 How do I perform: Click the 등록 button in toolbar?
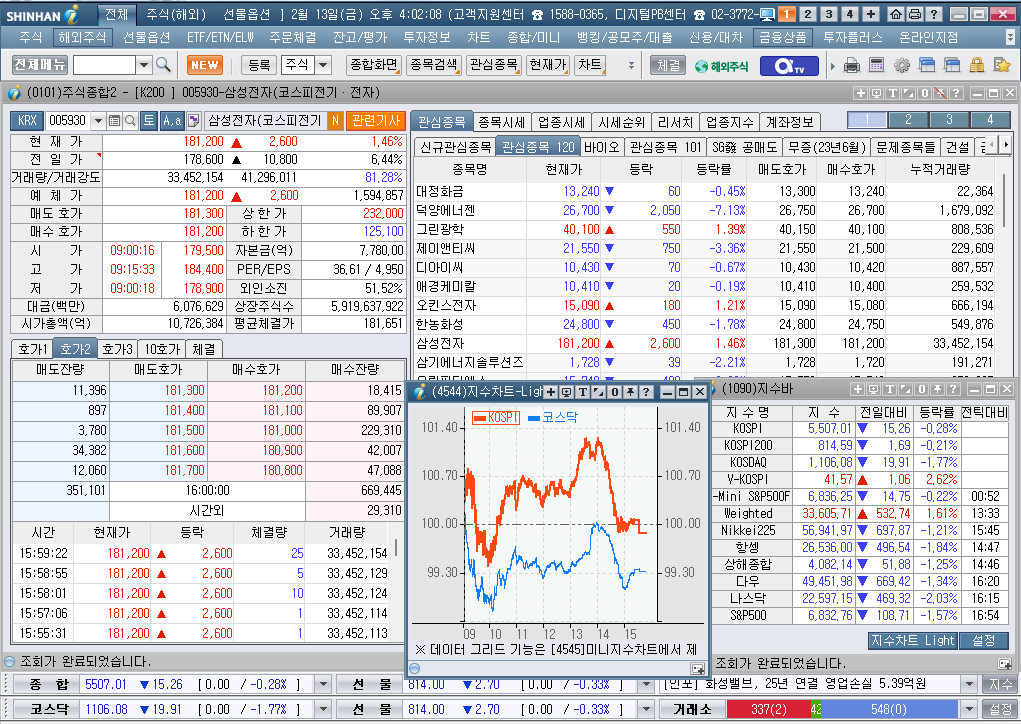(x=259, y=65)
